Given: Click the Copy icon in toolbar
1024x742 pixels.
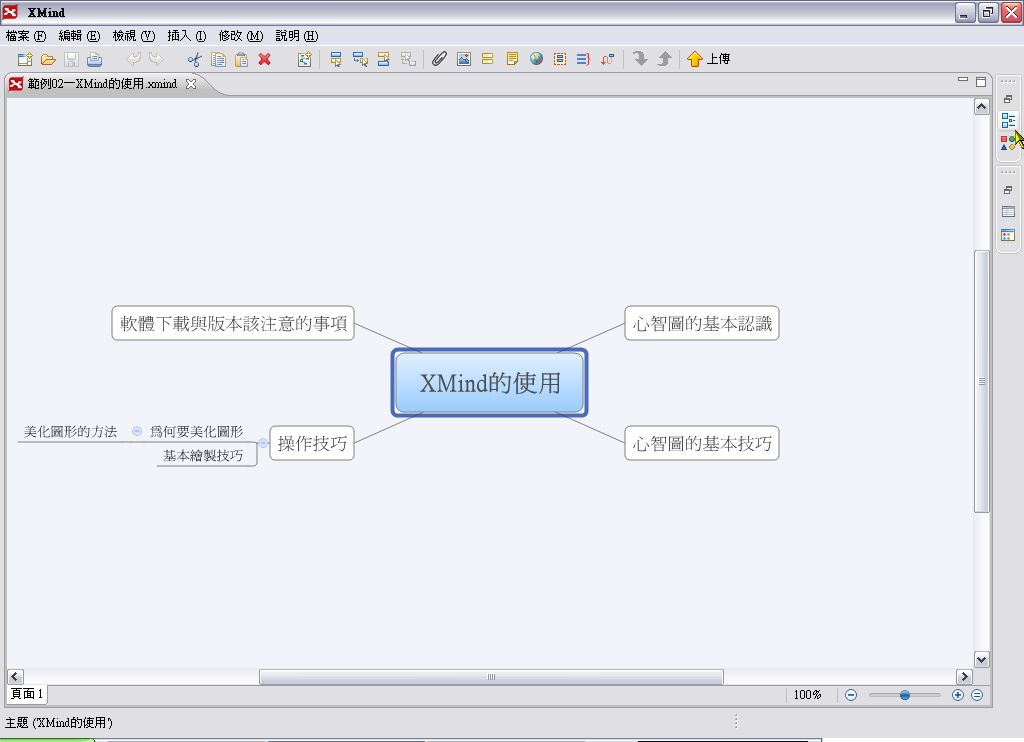Looking at the screenshot, I should (218, 59).
